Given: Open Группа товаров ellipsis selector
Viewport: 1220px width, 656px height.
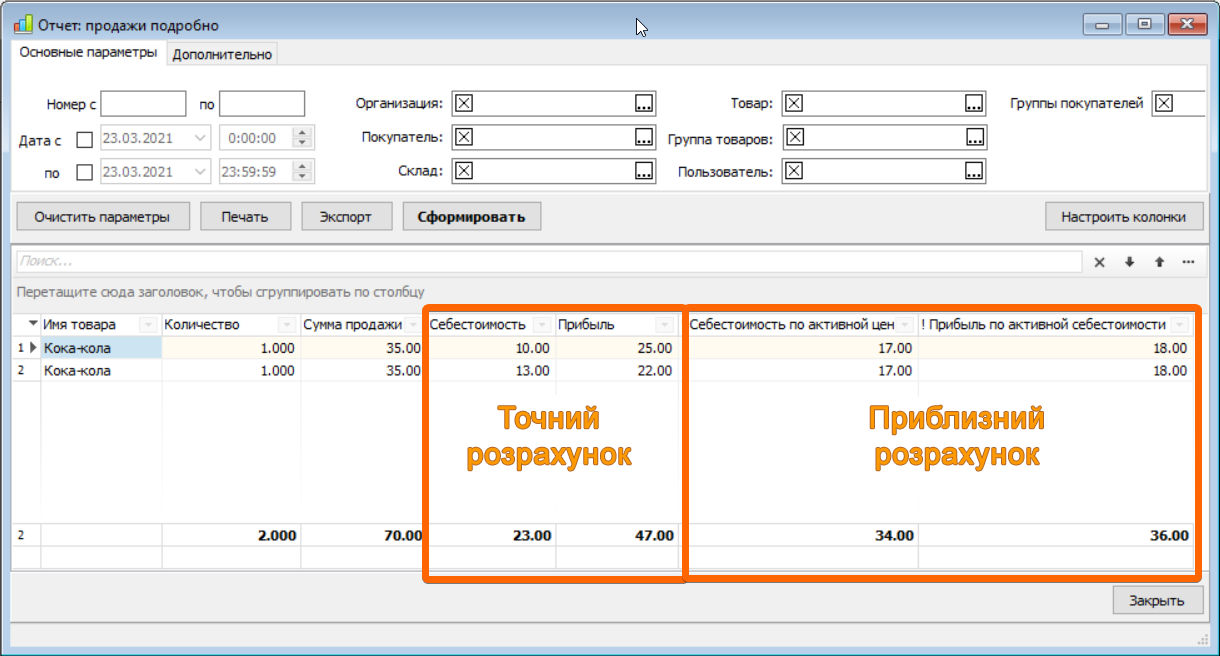Looking at the screenshot, I should (x=974, y=137).
